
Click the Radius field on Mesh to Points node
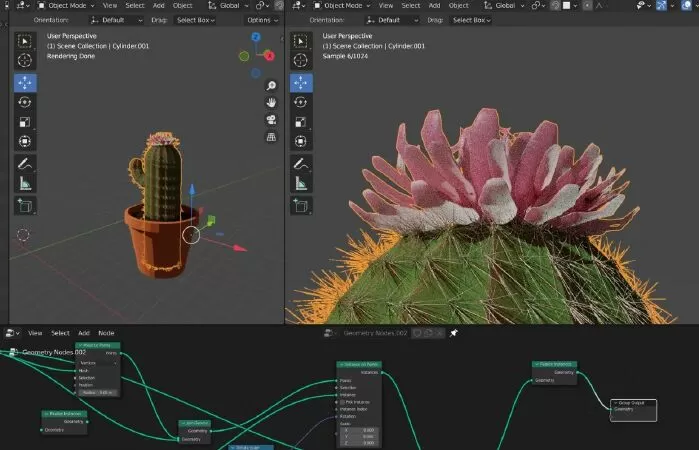[x=98, y=393]
